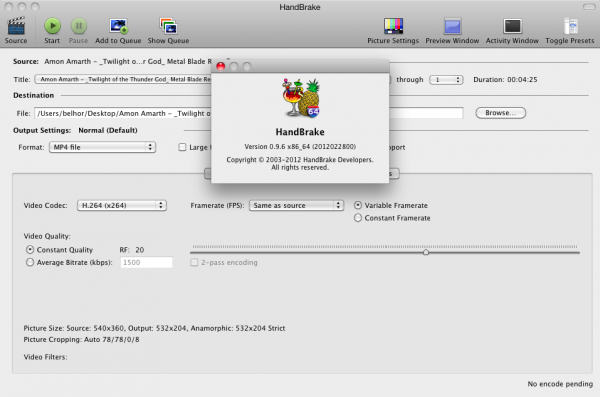Select Average Bitrate (kbps) radio button

[x=29, y=262]
